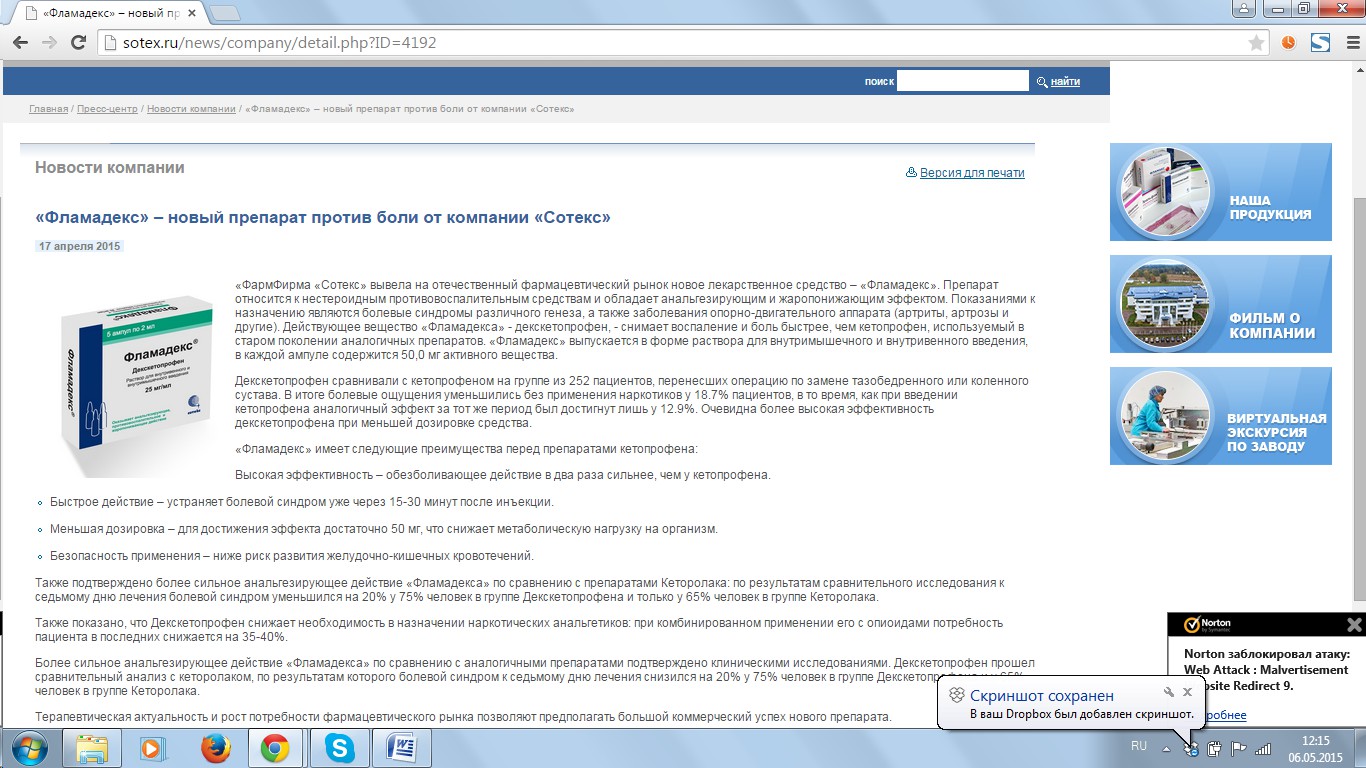Open Action Center flag icon
The image size is (1366, 768).
1238,748
